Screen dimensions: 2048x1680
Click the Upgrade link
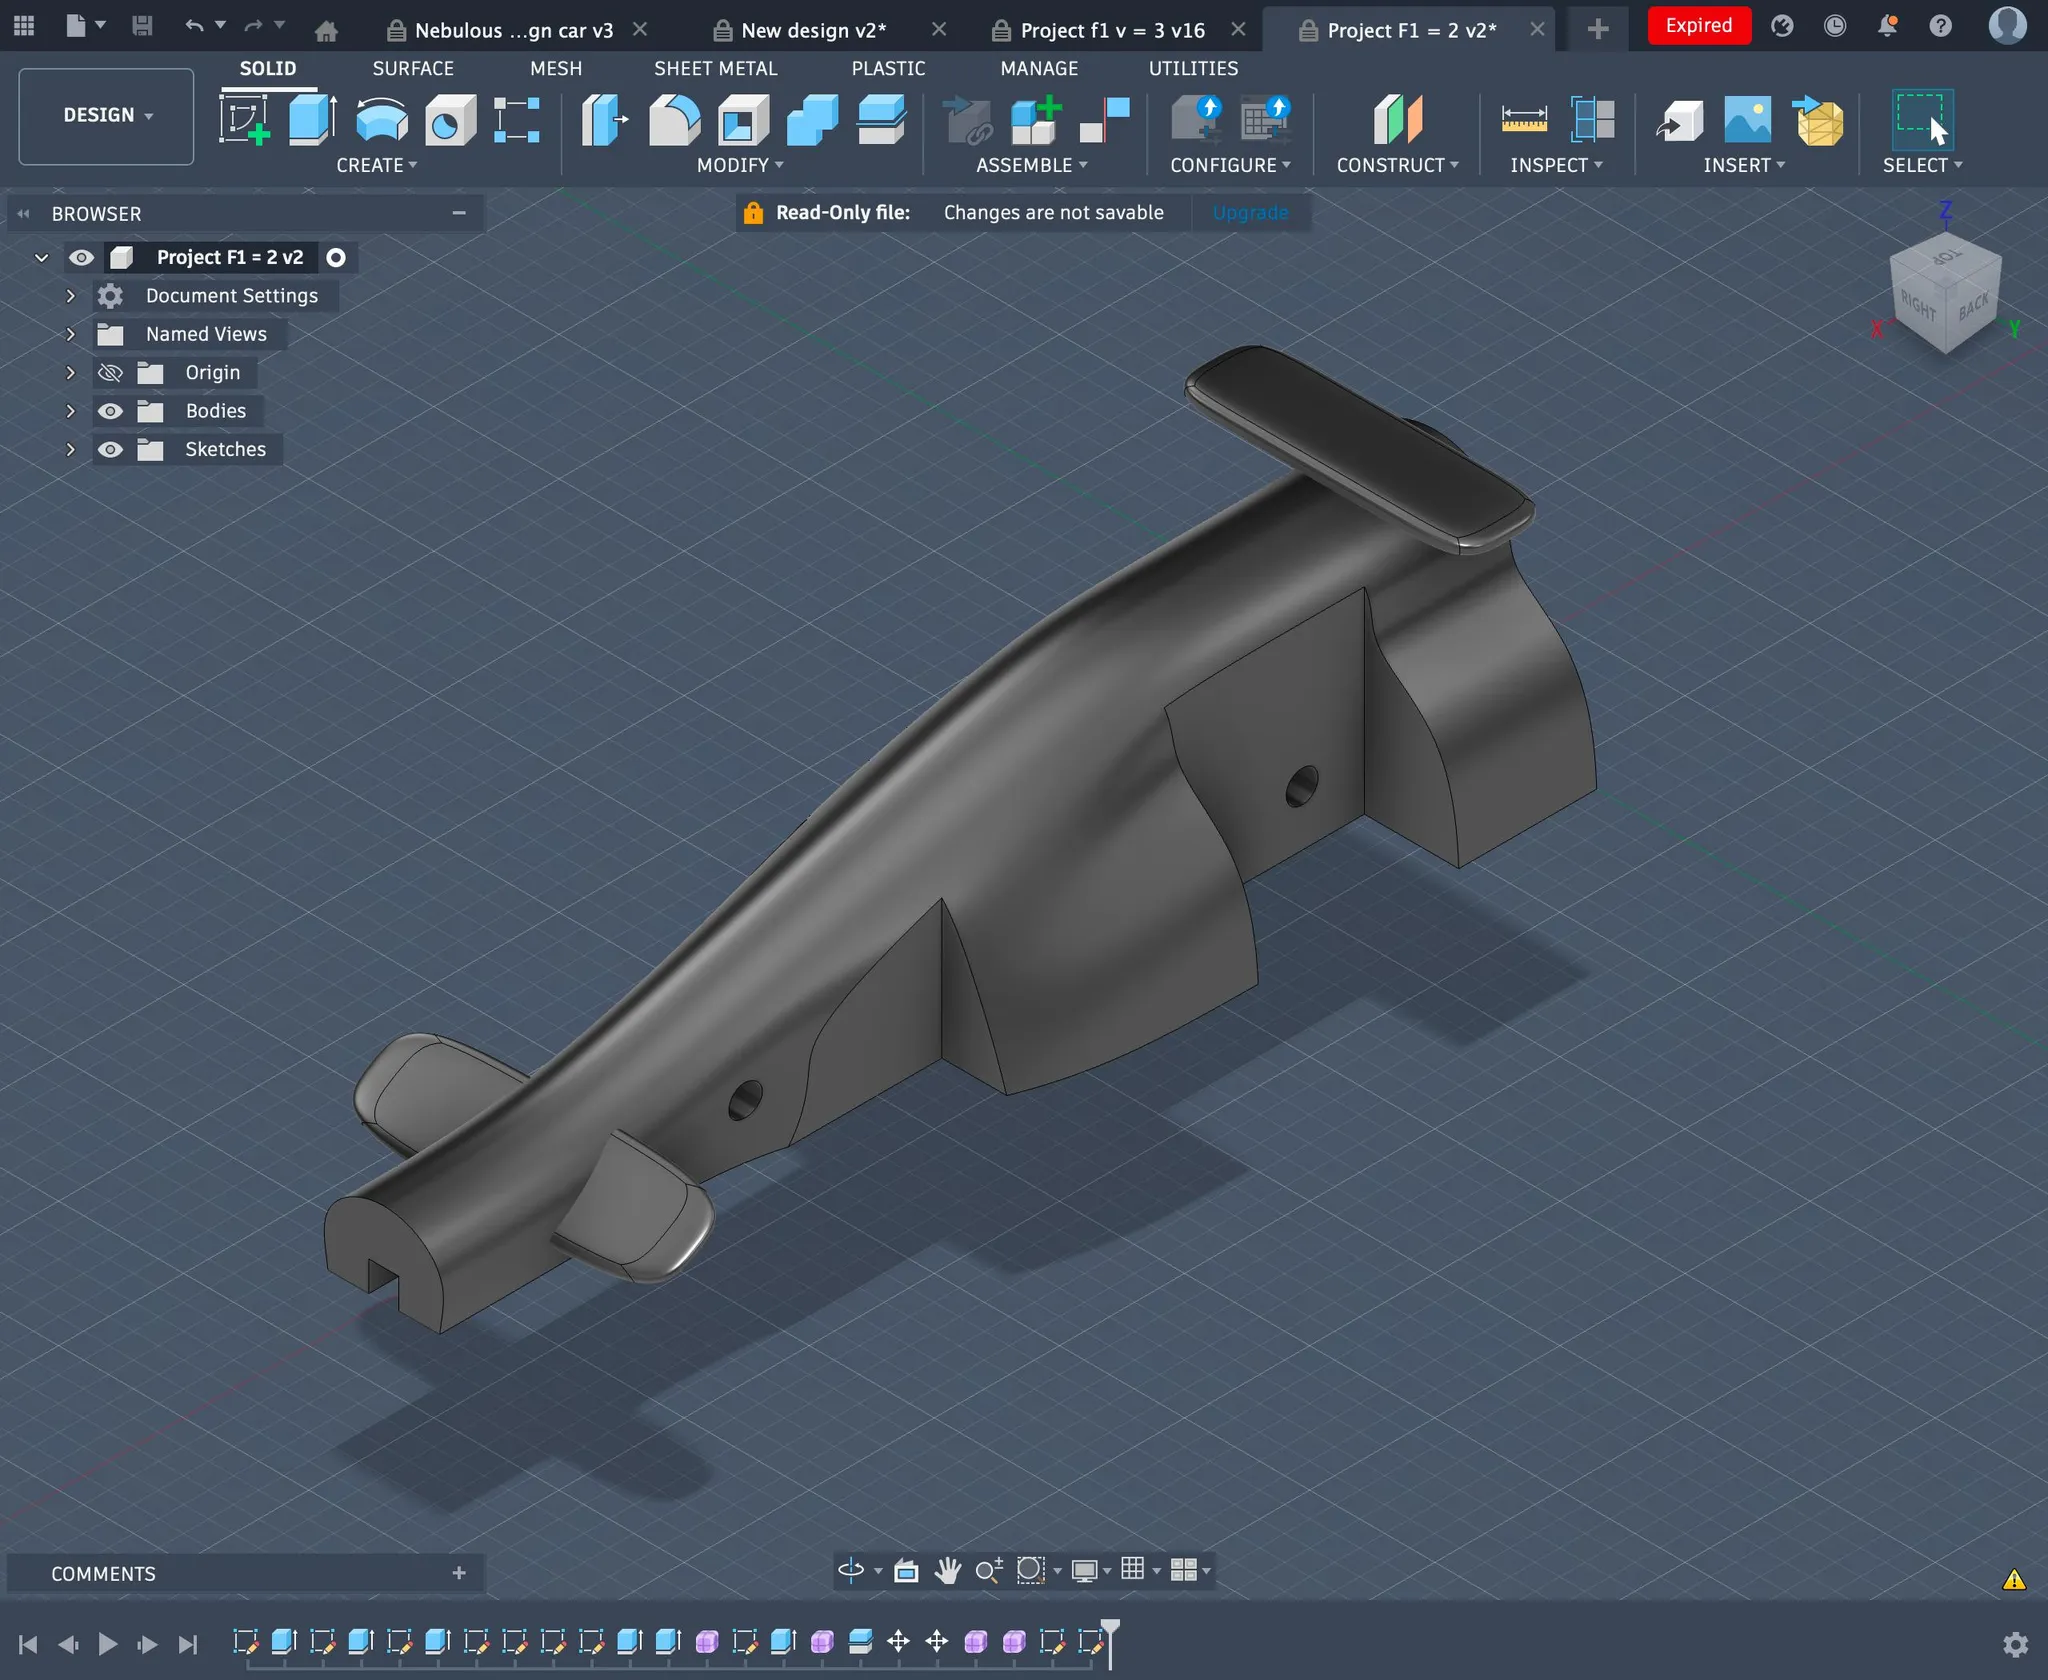pos(1250,213)
